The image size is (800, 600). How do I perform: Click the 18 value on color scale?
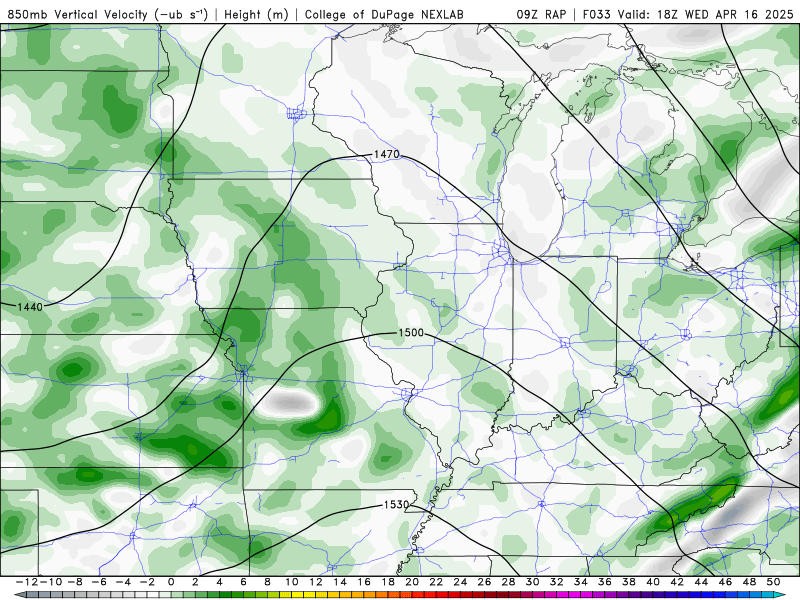pyautogui.click(x=388, y=582)
